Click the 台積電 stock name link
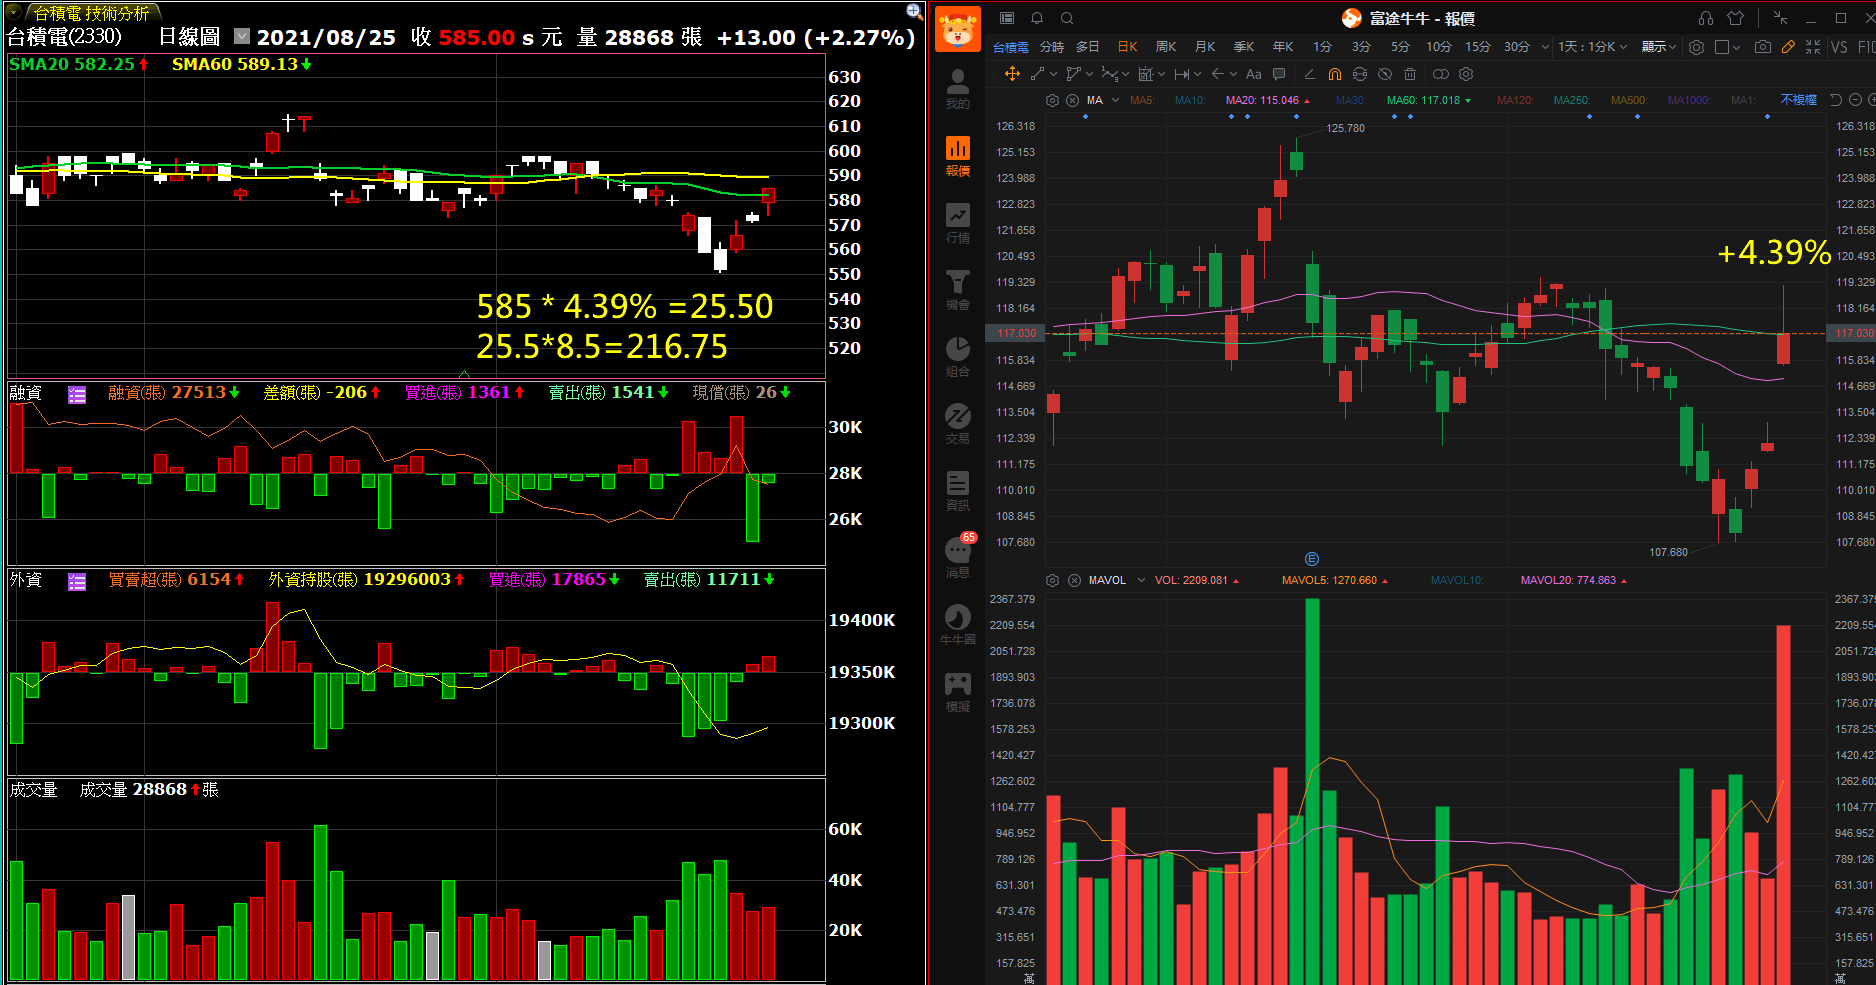 tap(1010, 47)
